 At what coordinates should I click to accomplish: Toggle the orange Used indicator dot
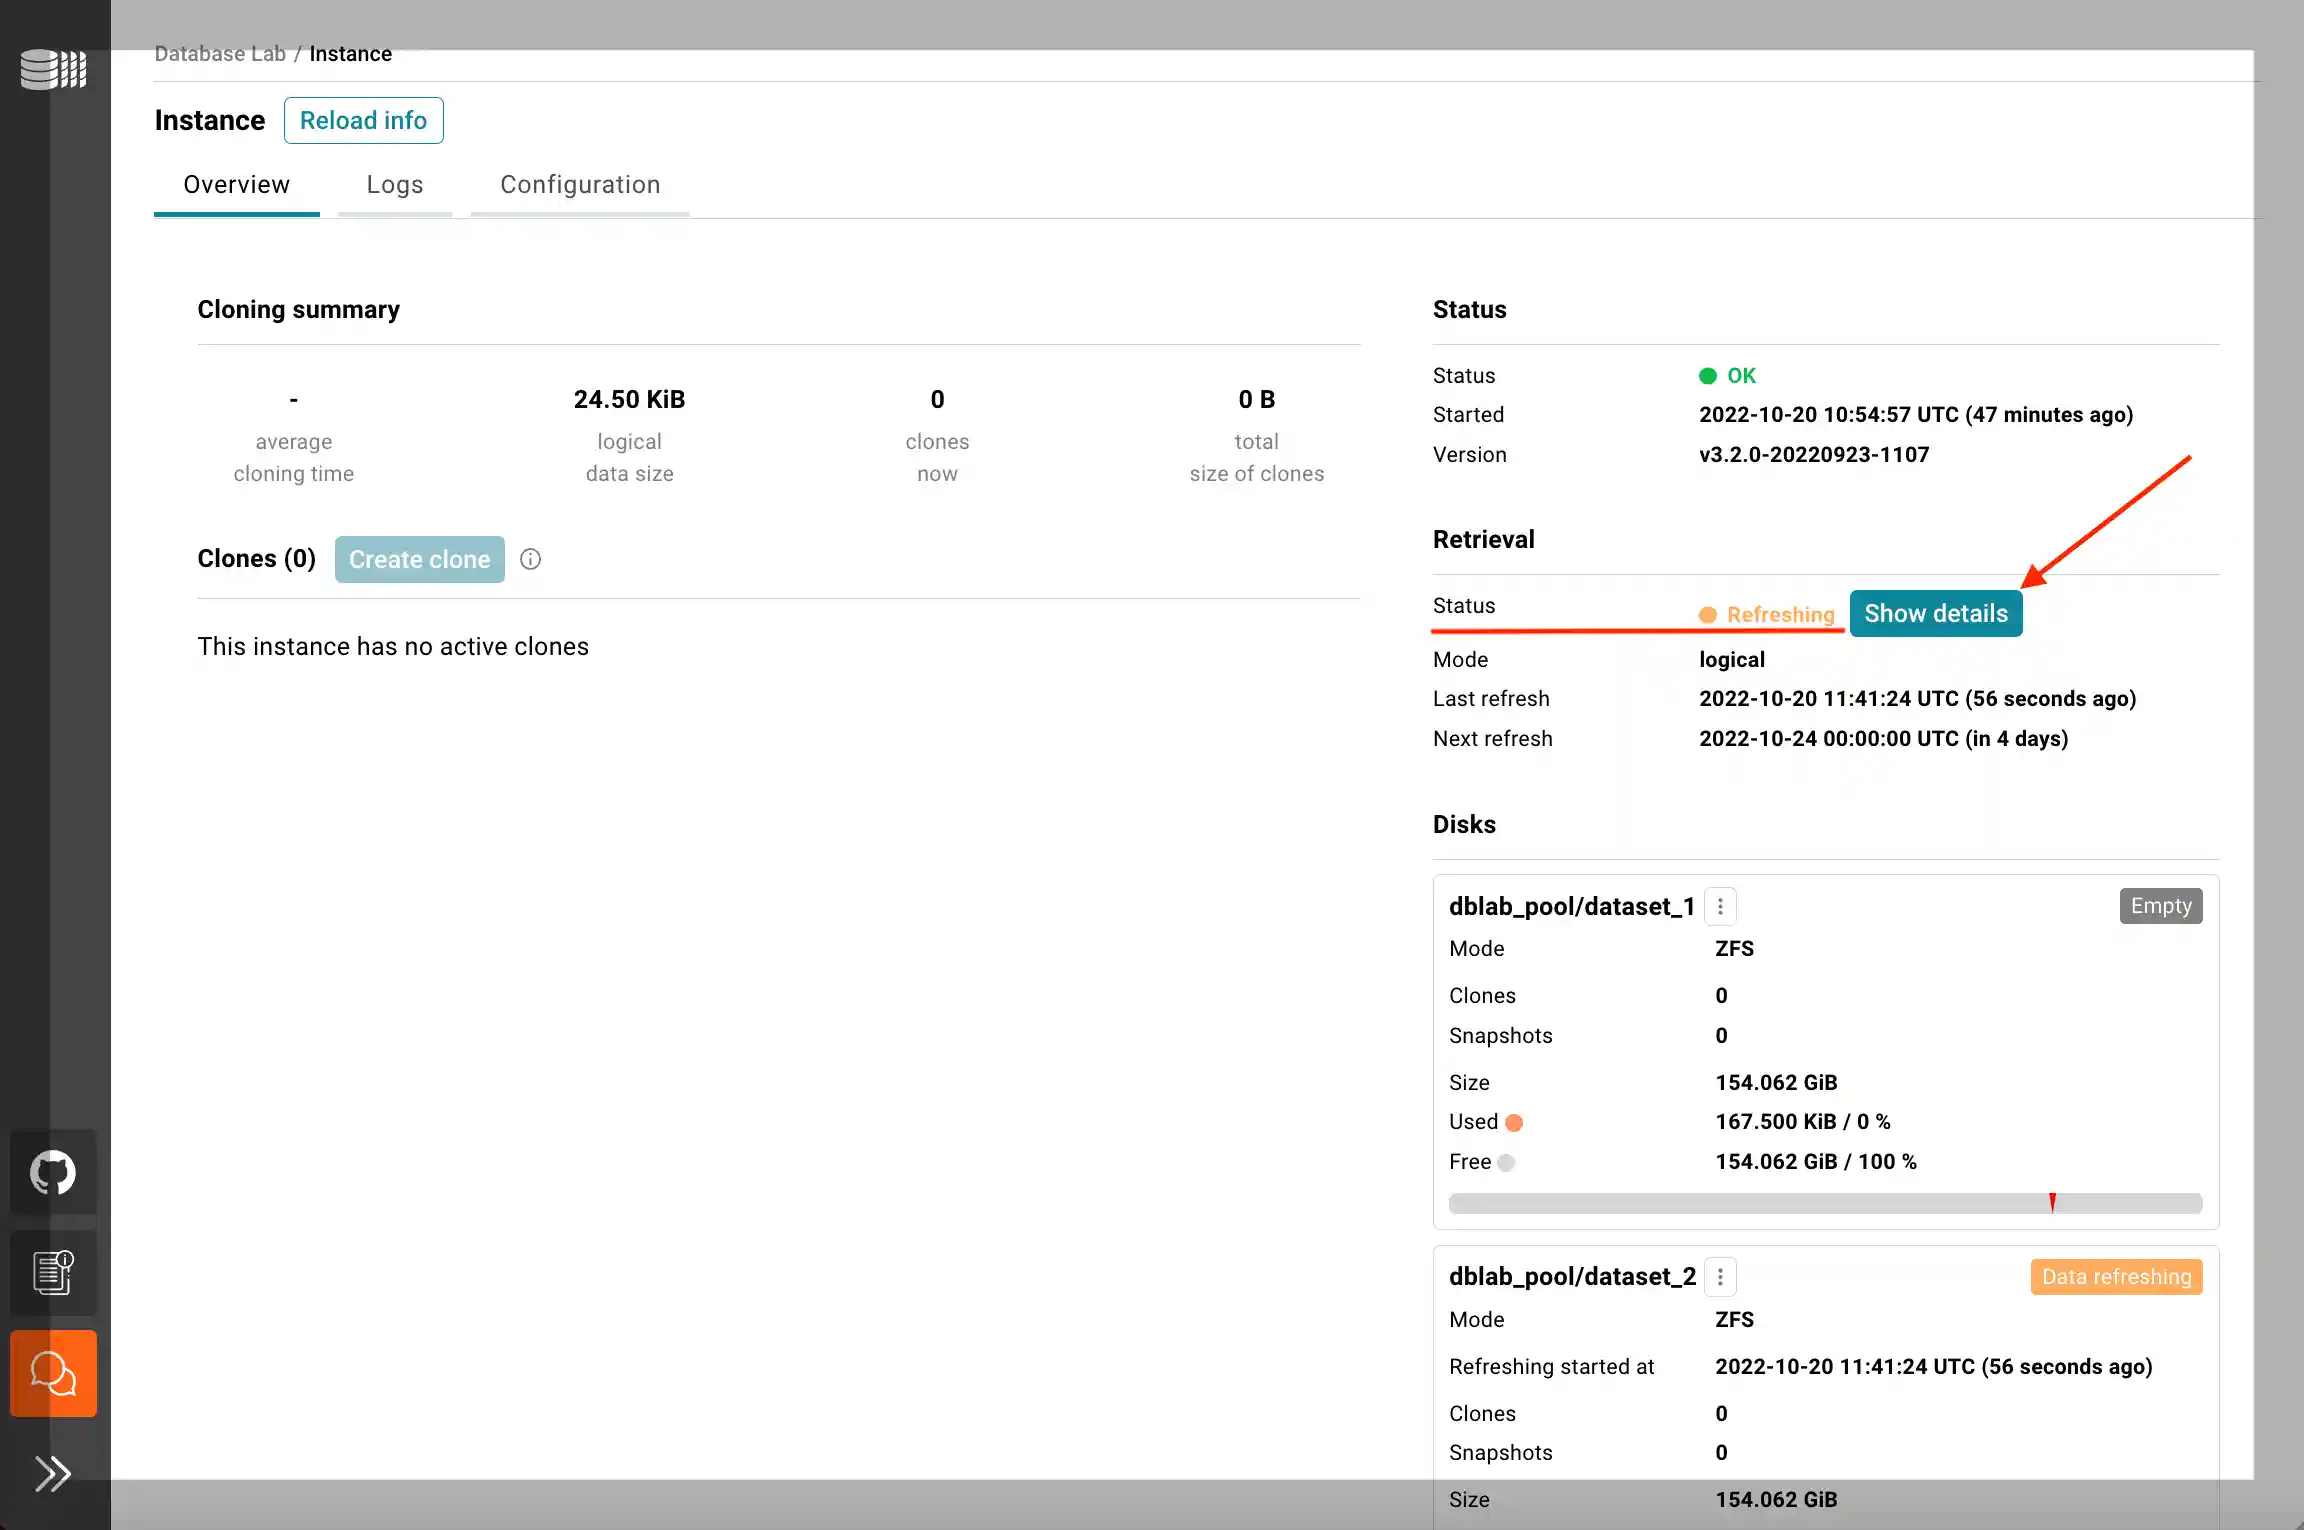tap(1515, 1122)
